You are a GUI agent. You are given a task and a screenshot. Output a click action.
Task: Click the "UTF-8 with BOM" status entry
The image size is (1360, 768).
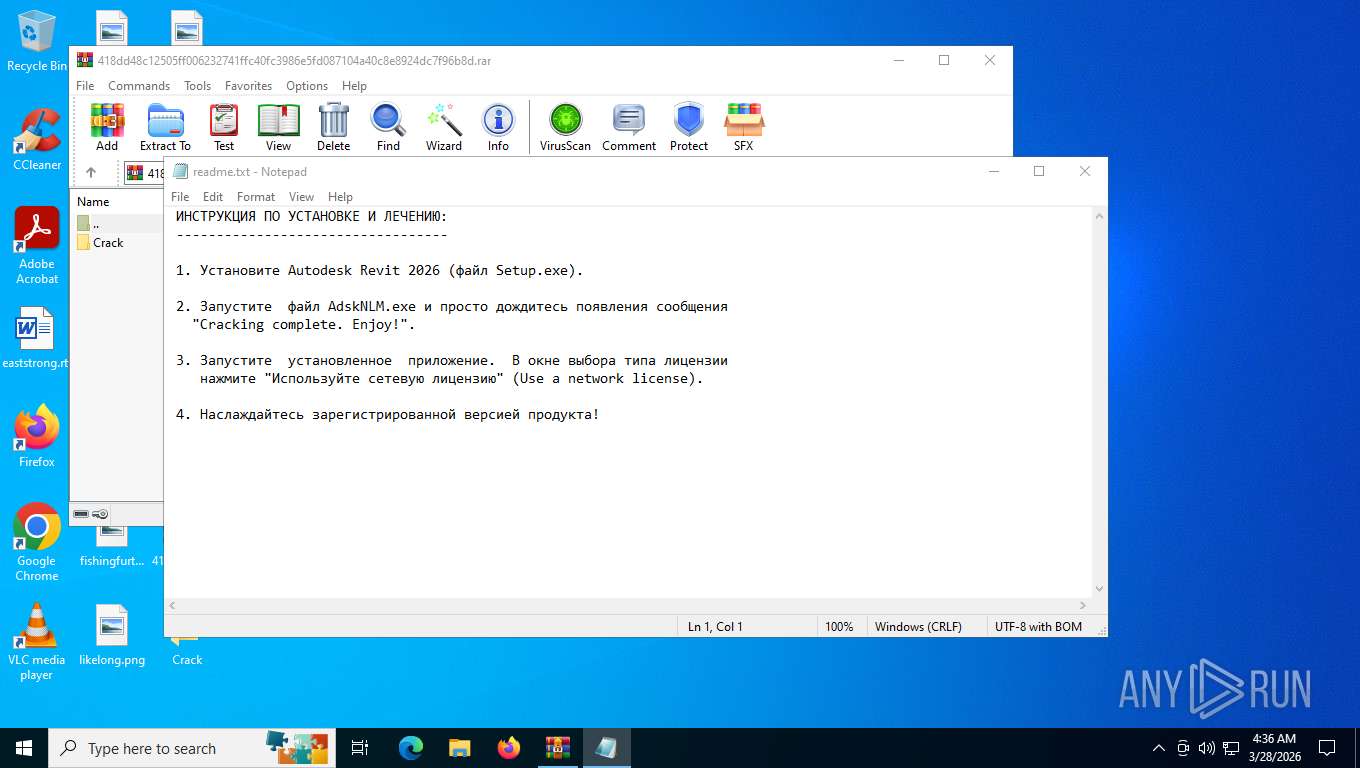tap(1038, 627)
